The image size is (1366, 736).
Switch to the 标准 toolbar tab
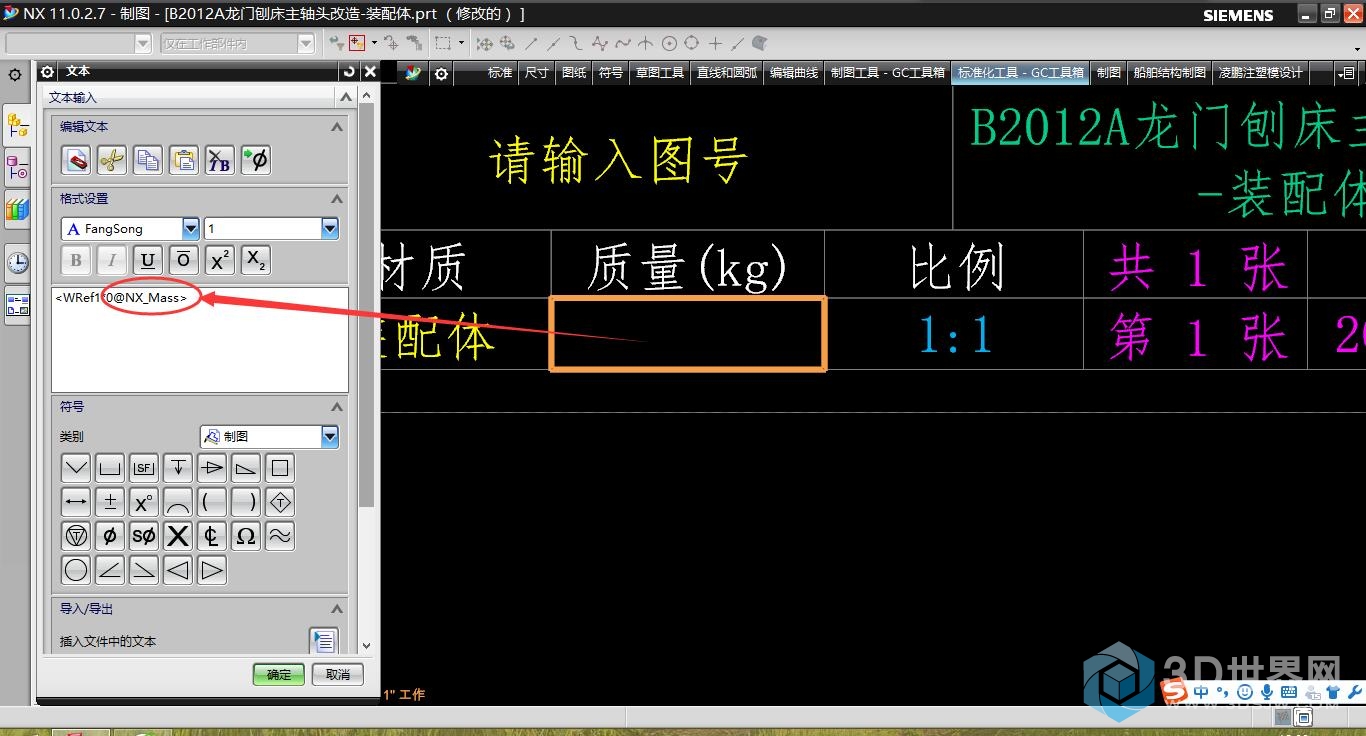pos(500,73)
